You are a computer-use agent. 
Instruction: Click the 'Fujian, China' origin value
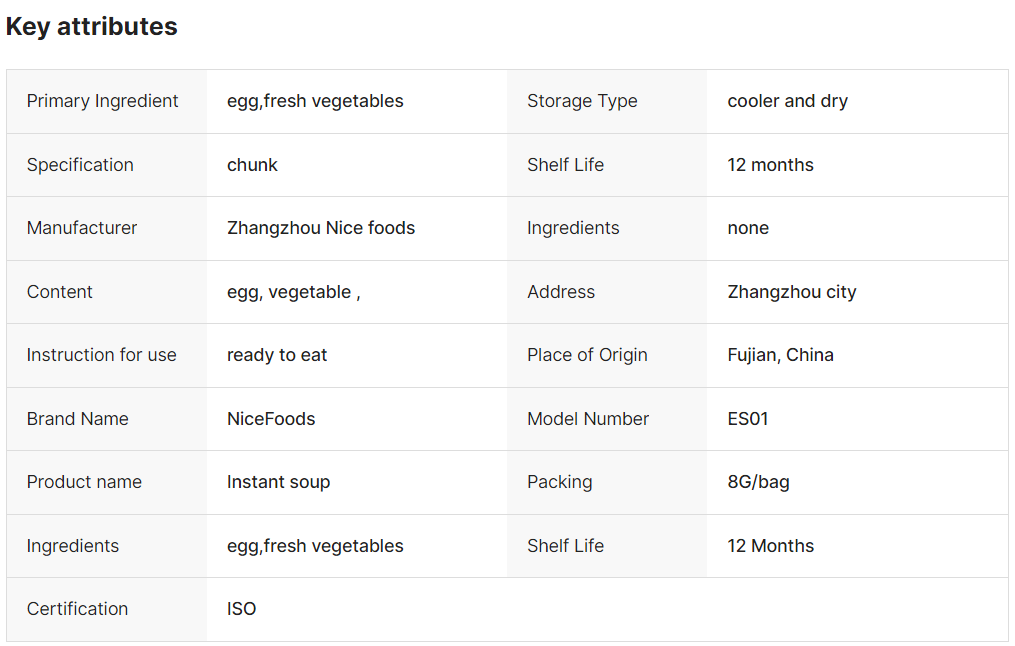point(780,355)
